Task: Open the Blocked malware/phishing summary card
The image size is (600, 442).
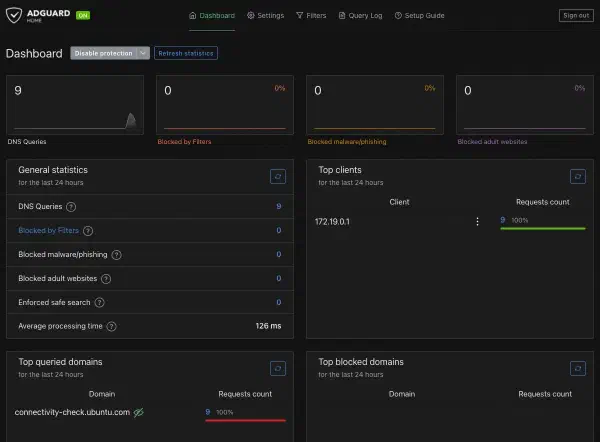Action: pos(375,105)
